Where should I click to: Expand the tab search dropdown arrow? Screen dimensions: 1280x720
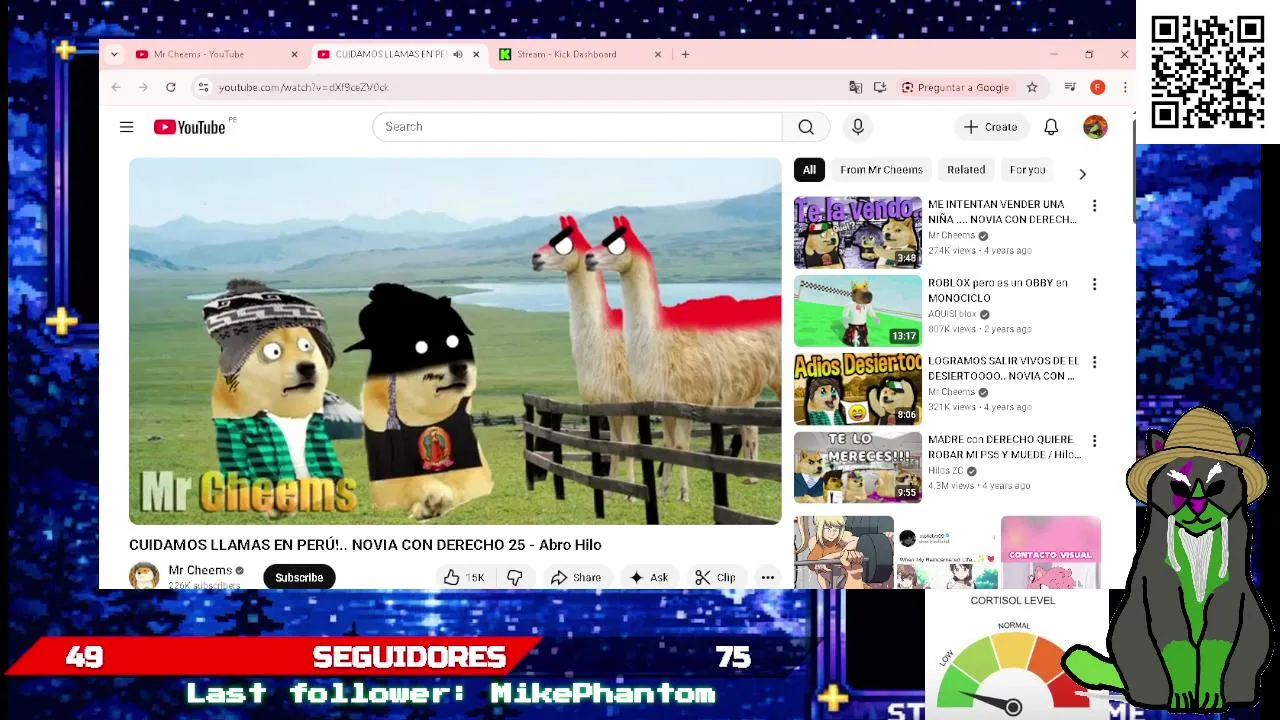(x=114, y=54)
